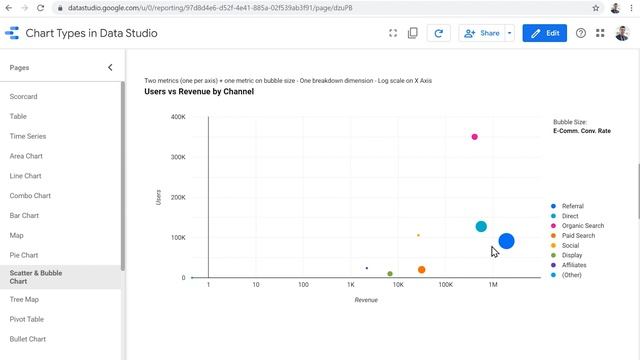This screenshot has width=640, height=360.
Task: Click the Social legend entry
Action: point(565,245)
